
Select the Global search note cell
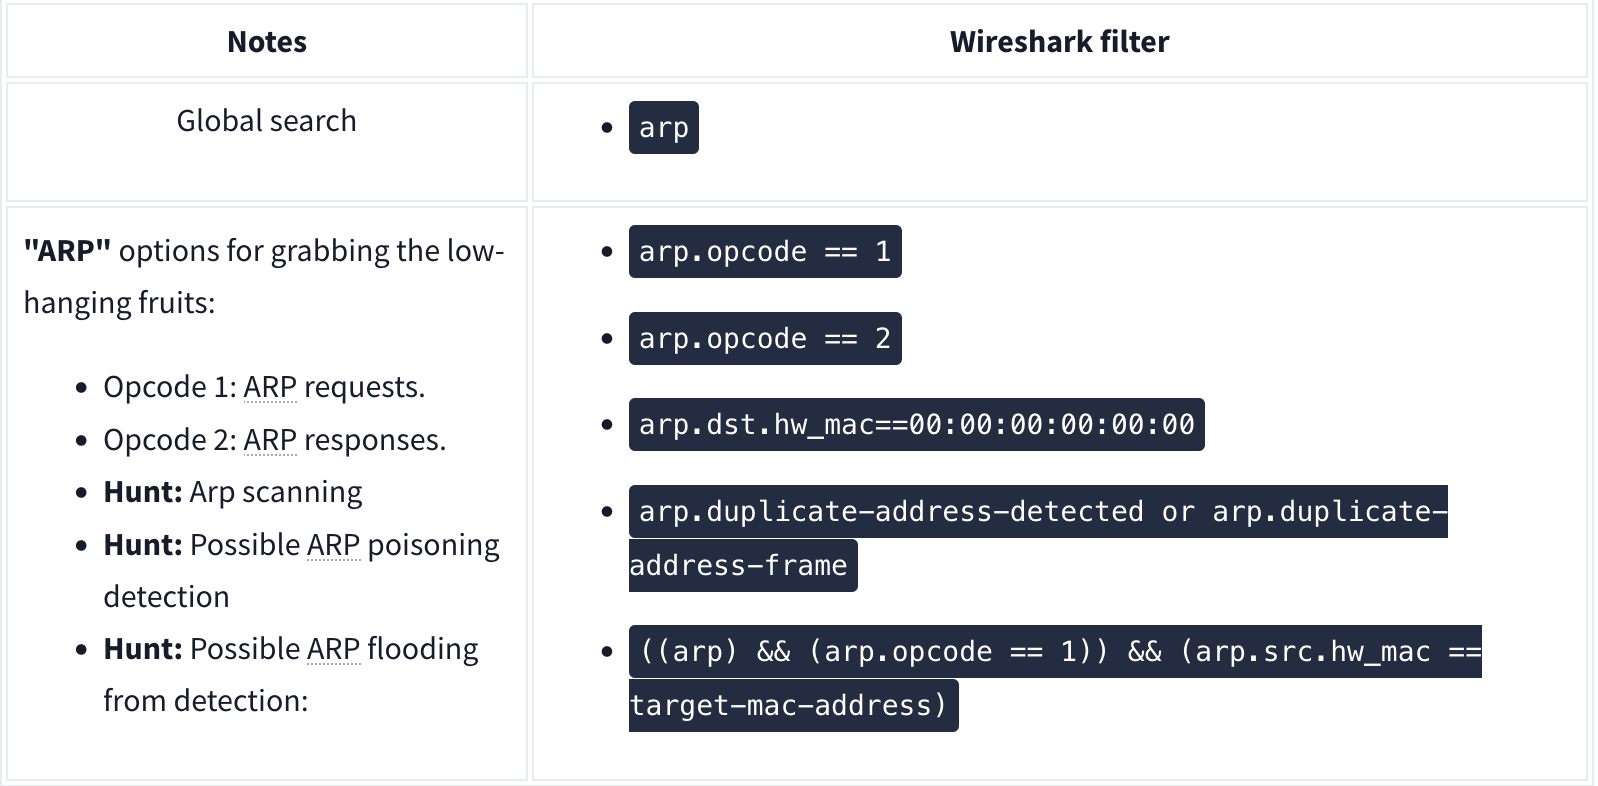(266, 121)
